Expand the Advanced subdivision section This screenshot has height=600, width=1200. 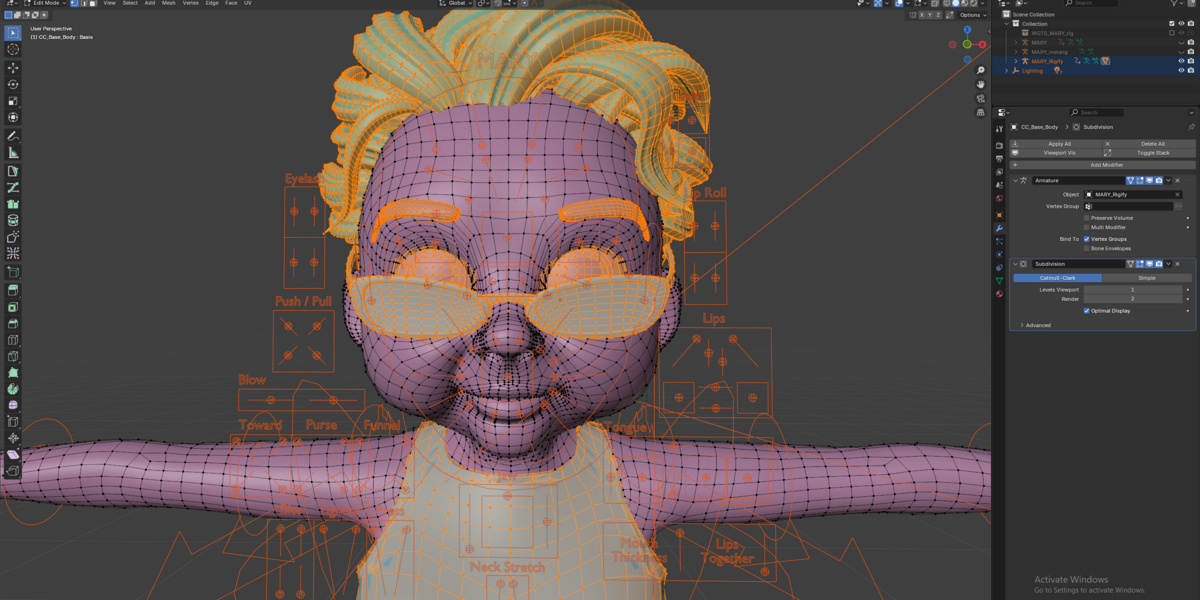coord(1036,325)
